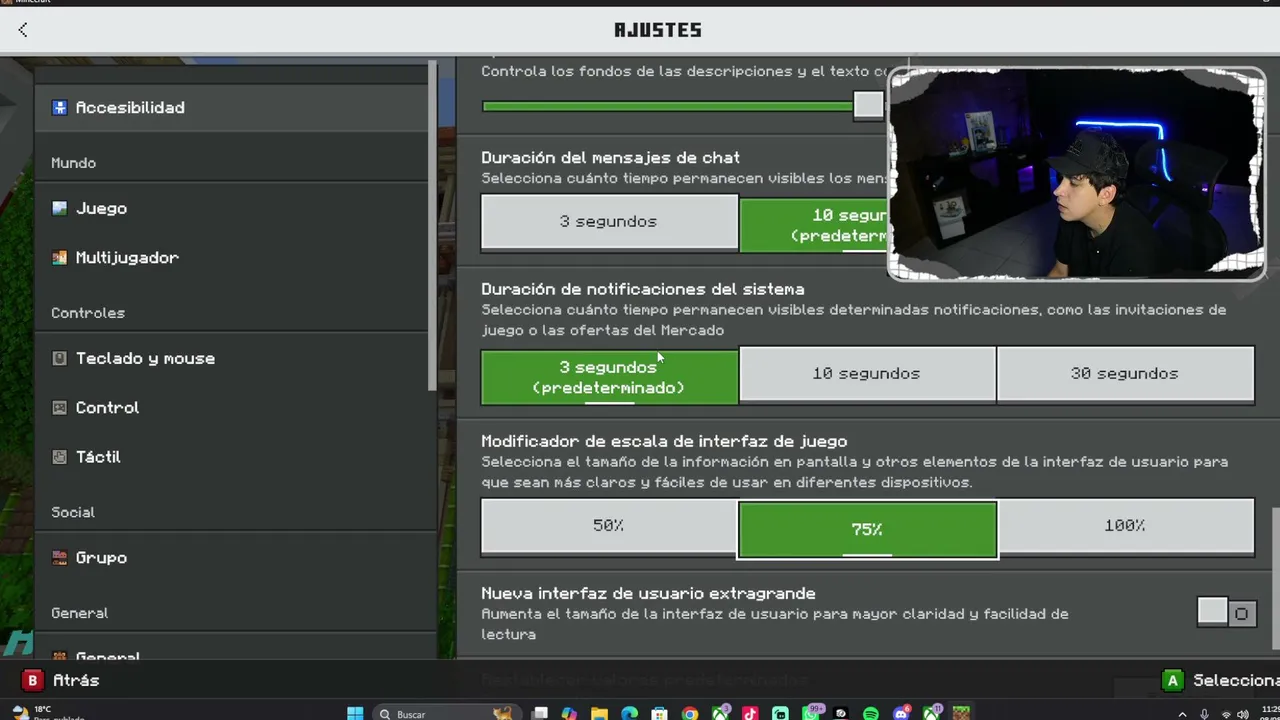Open the Windows Start menu
Screen dimensions: 1280x720
(355, 713)
